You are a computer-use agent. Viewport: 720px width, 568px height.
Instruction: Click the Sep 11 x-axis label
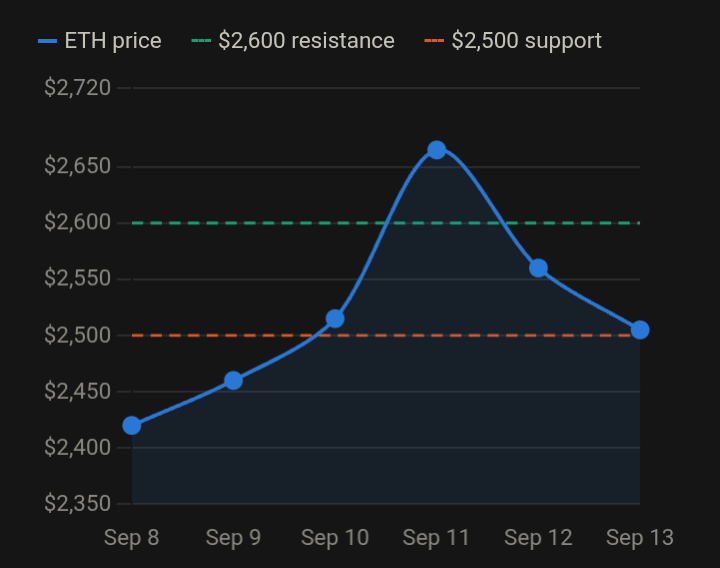[436, 538]
